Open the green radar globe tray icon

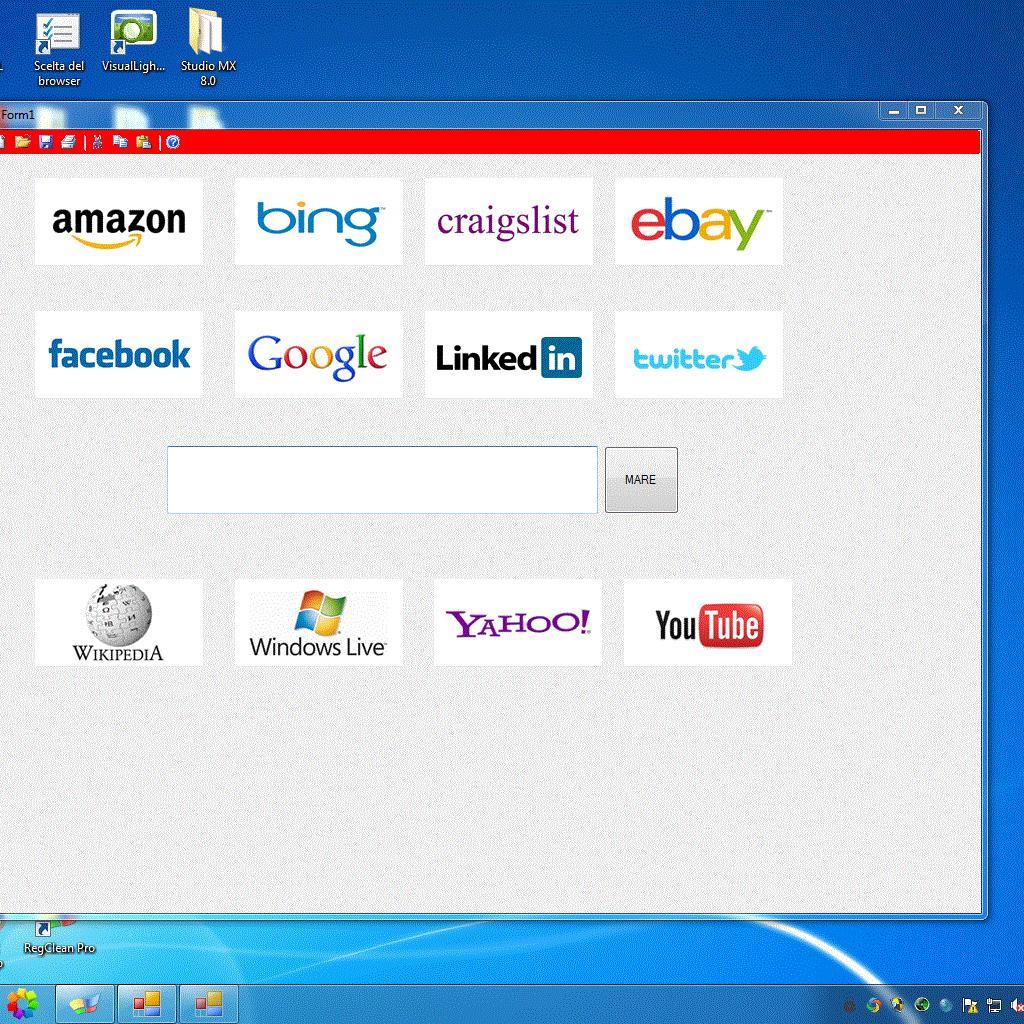(x=922, y=1006)
